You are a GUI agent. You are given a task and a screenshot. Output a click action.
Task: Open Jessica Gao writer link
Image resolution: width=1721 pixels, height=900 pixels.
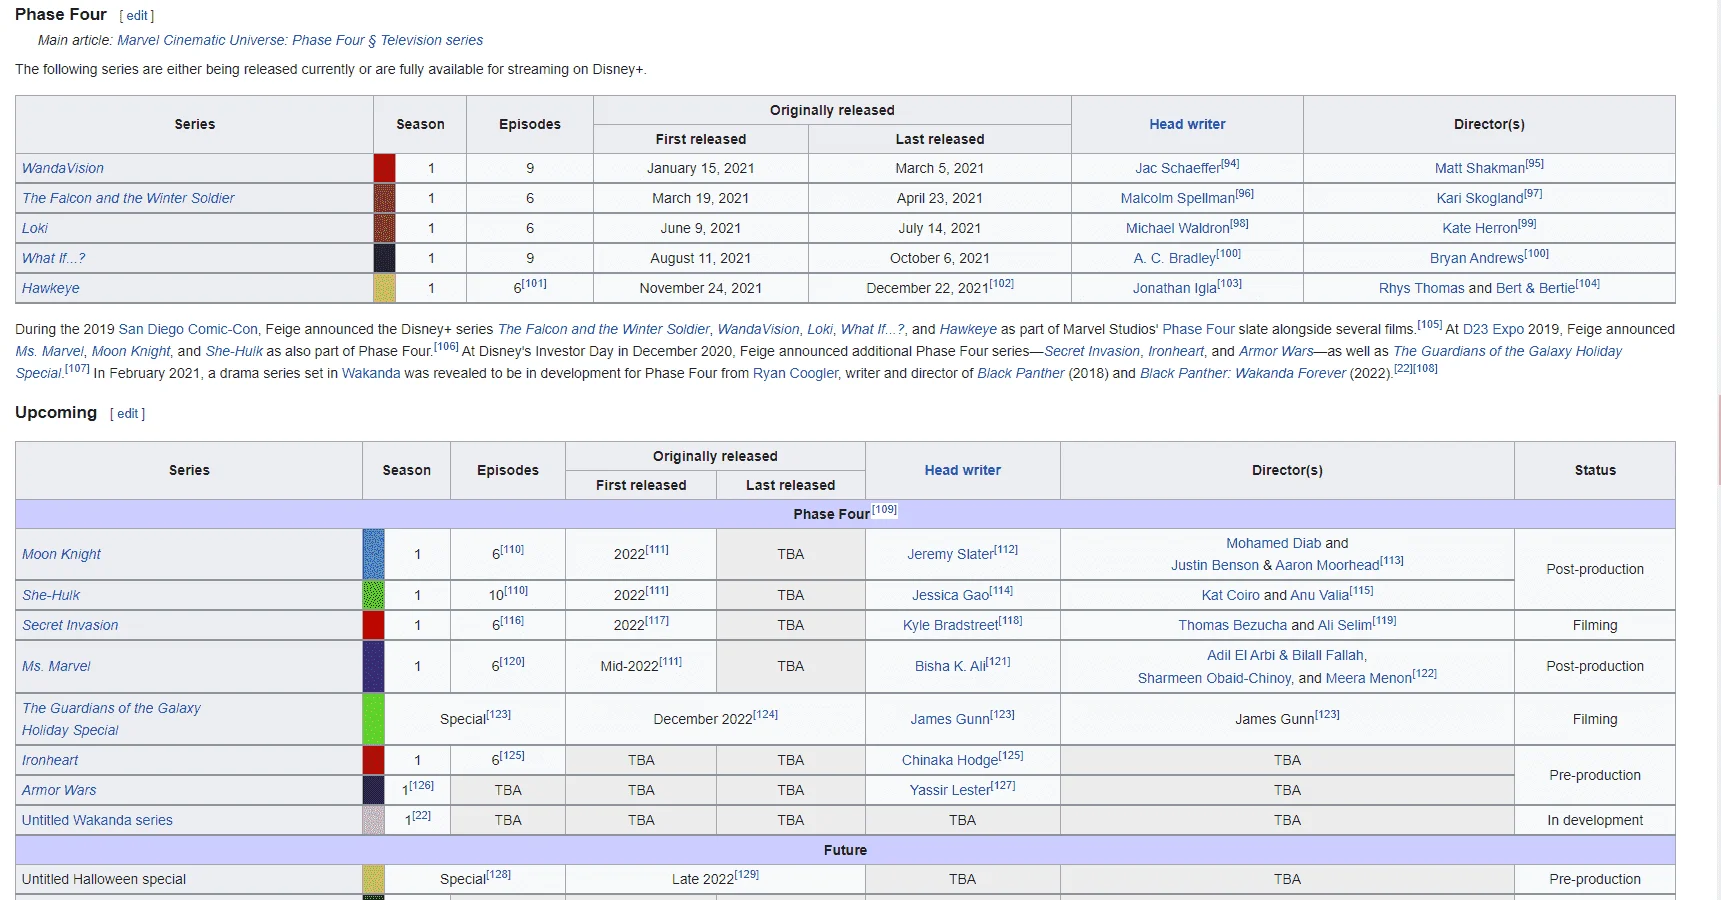click(950, 595)
